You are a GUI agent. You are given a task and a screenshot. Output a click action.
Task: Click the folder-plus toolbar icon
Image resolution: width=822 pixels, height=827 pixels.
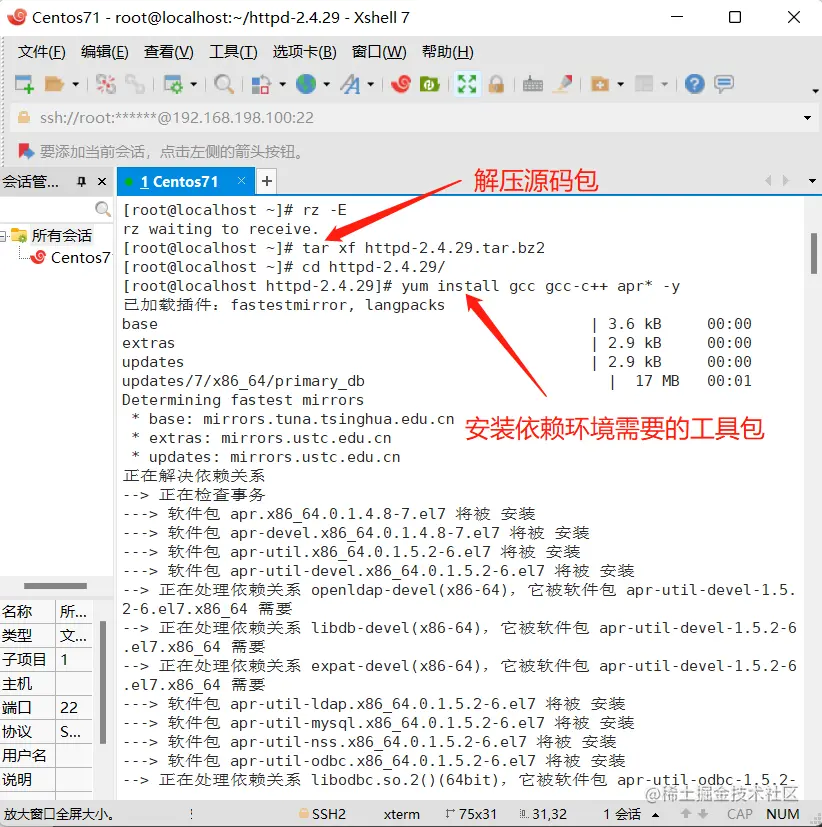600,84
